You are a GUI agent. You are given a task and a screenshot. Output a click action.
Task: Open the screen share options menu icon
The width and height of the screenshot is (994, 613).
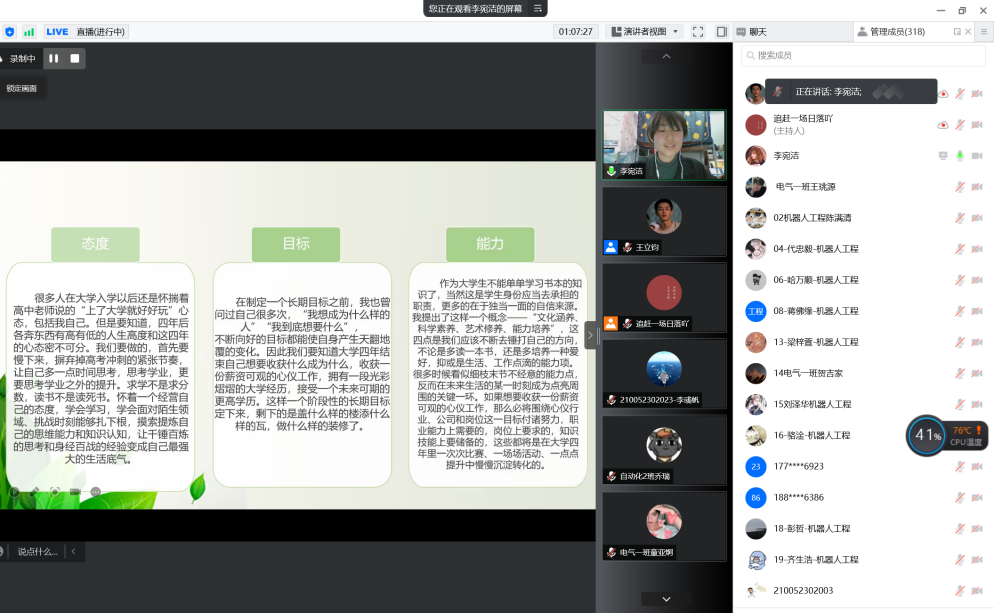[538, 8]
